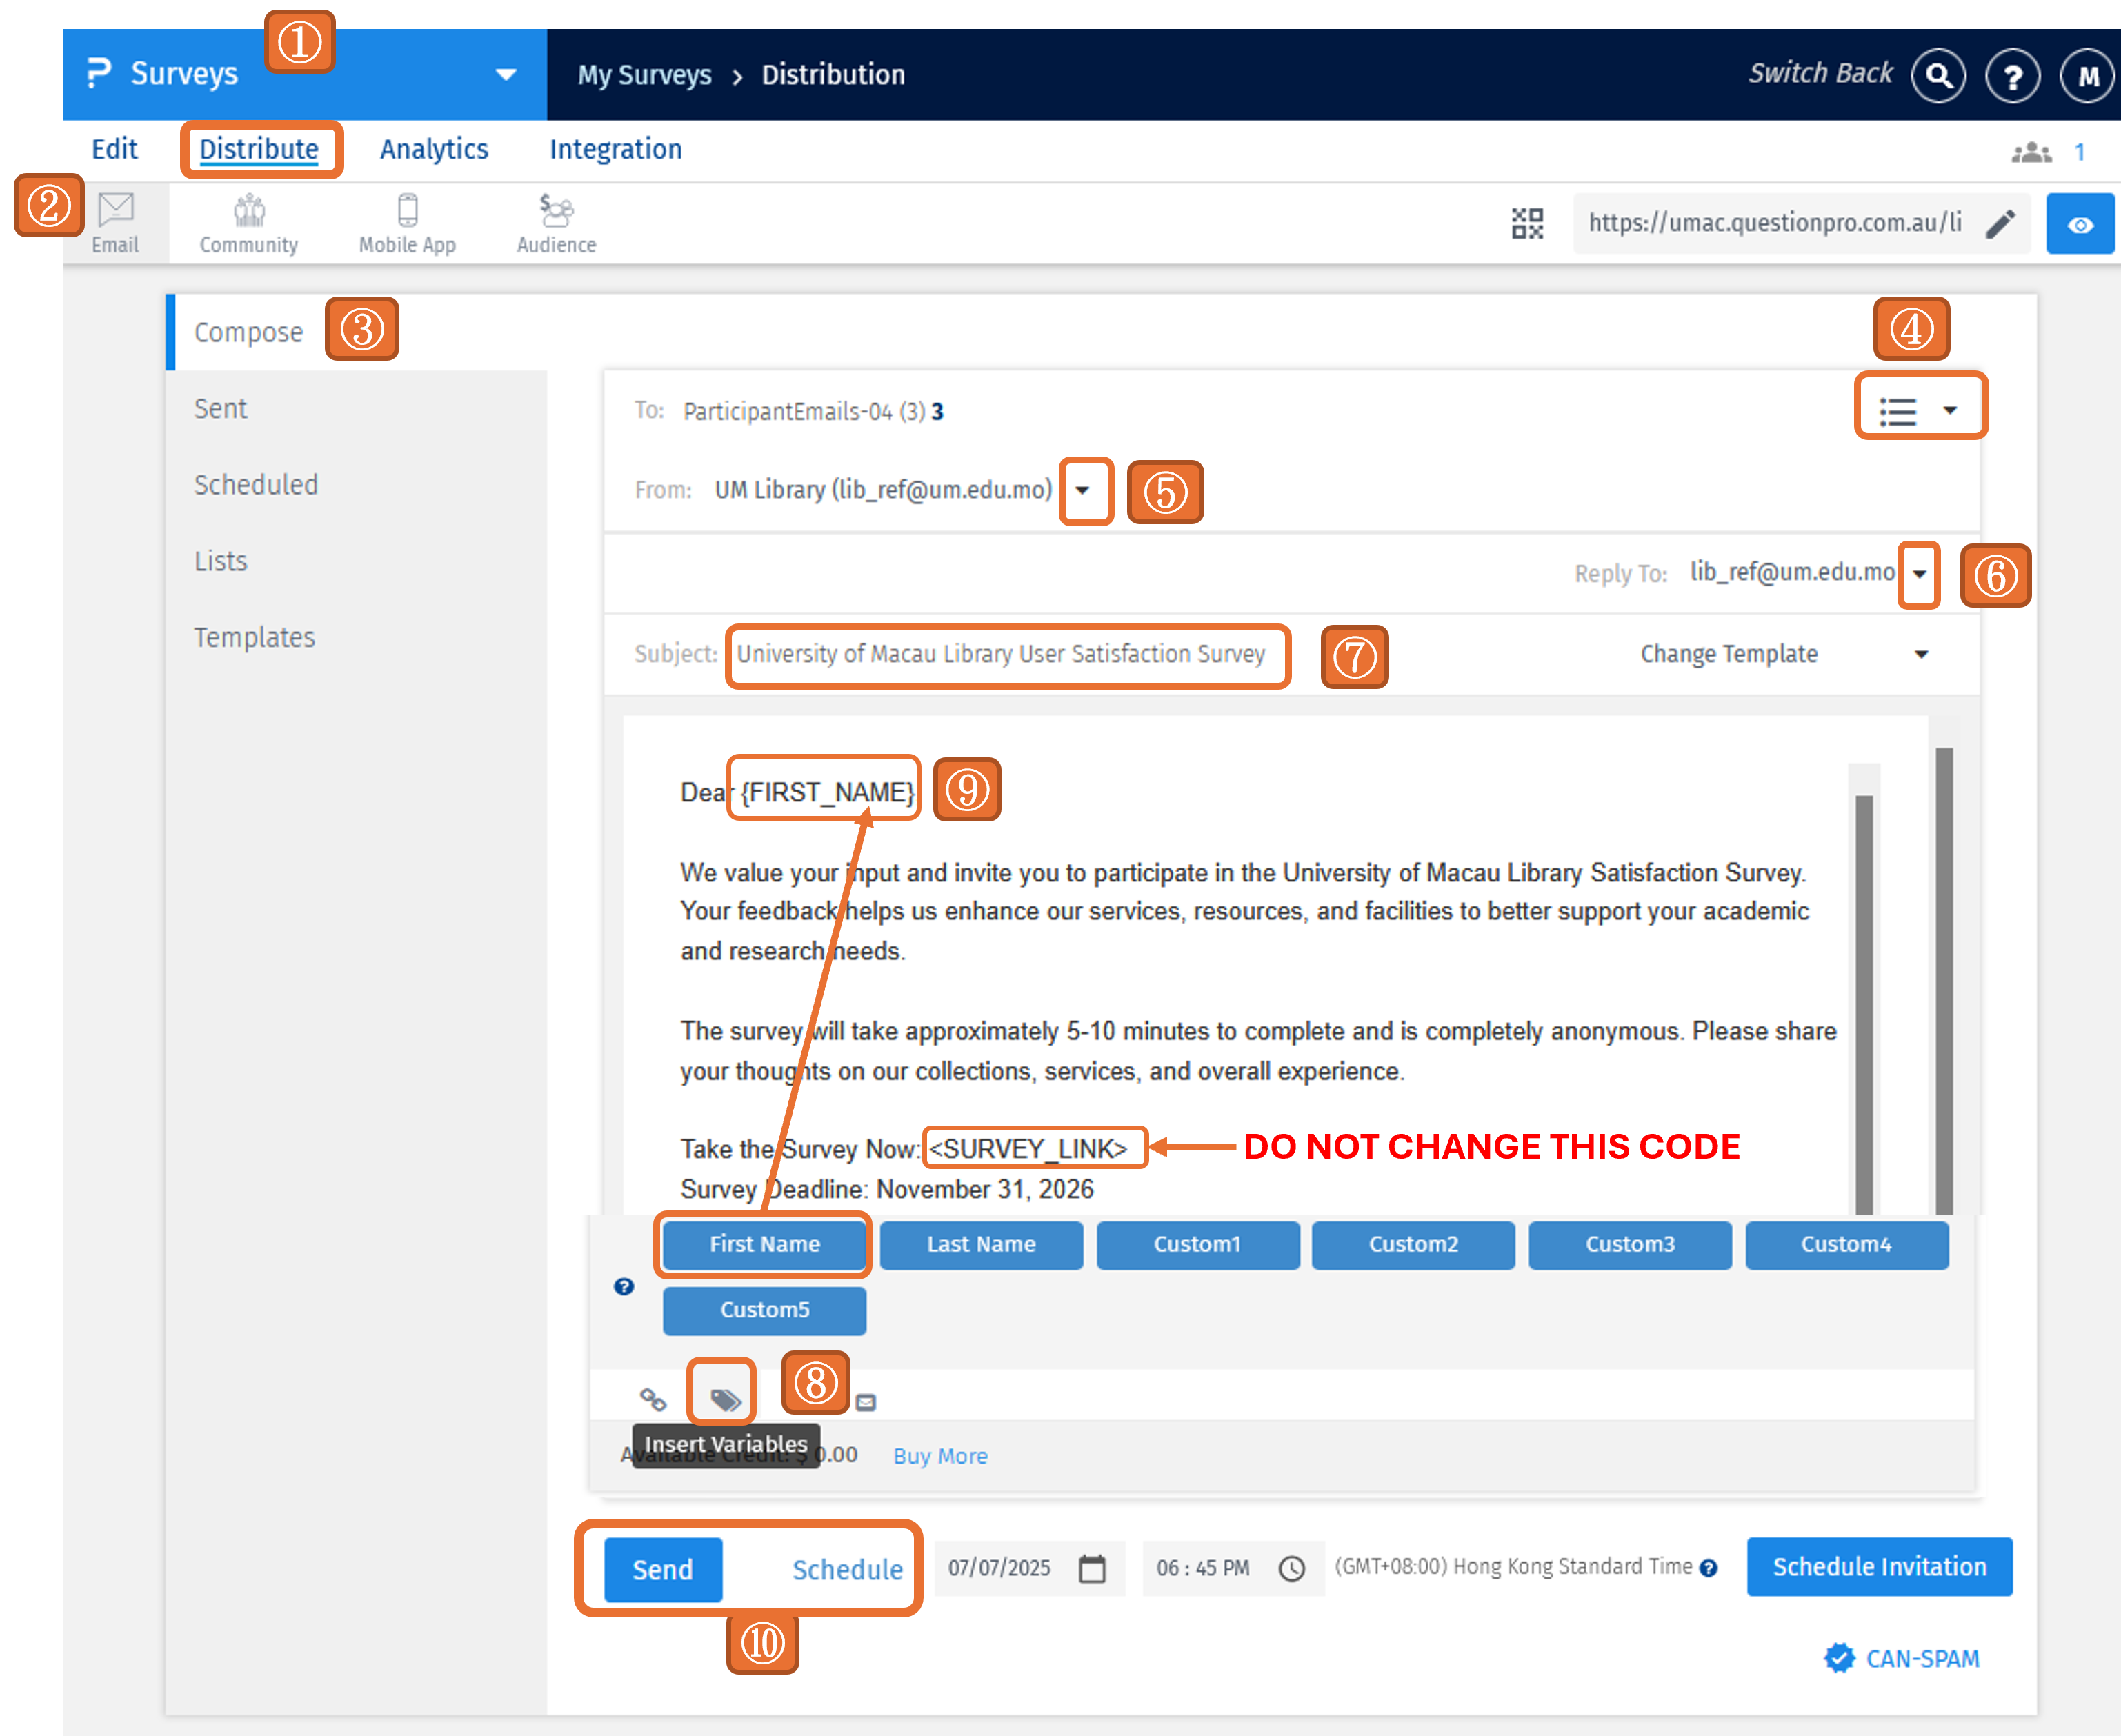Expand the From address dropdown arrow
This screenshot has width=2121, height=1736.
(1082, 490)
